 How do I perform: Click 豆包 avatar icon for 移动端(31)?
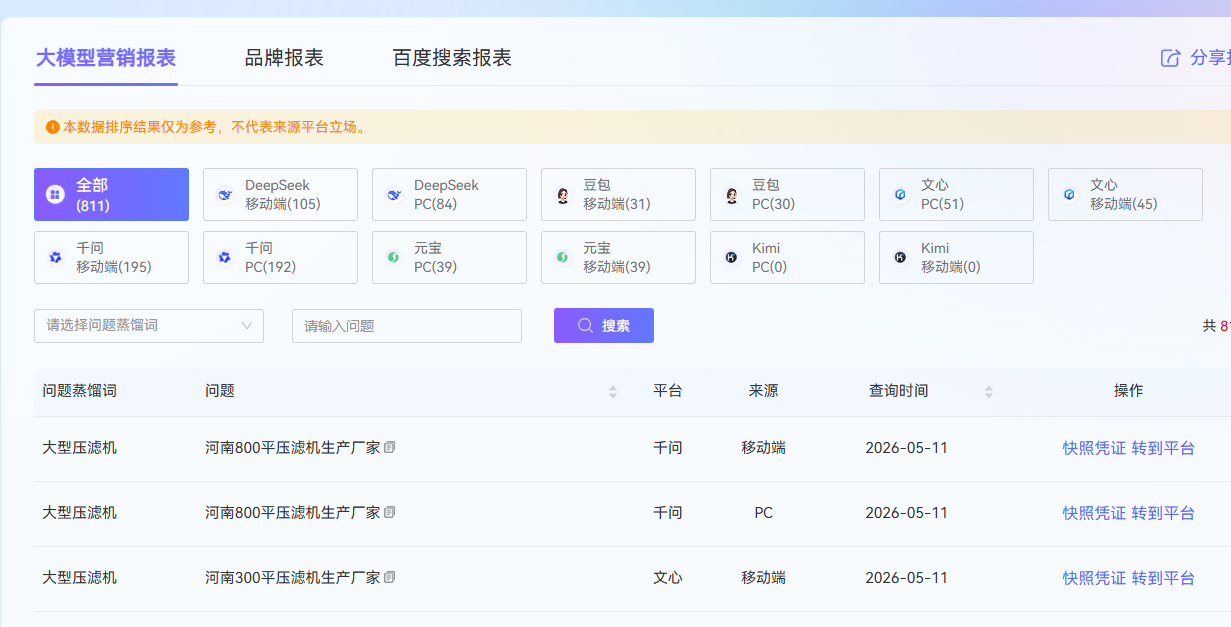[563, 194]
